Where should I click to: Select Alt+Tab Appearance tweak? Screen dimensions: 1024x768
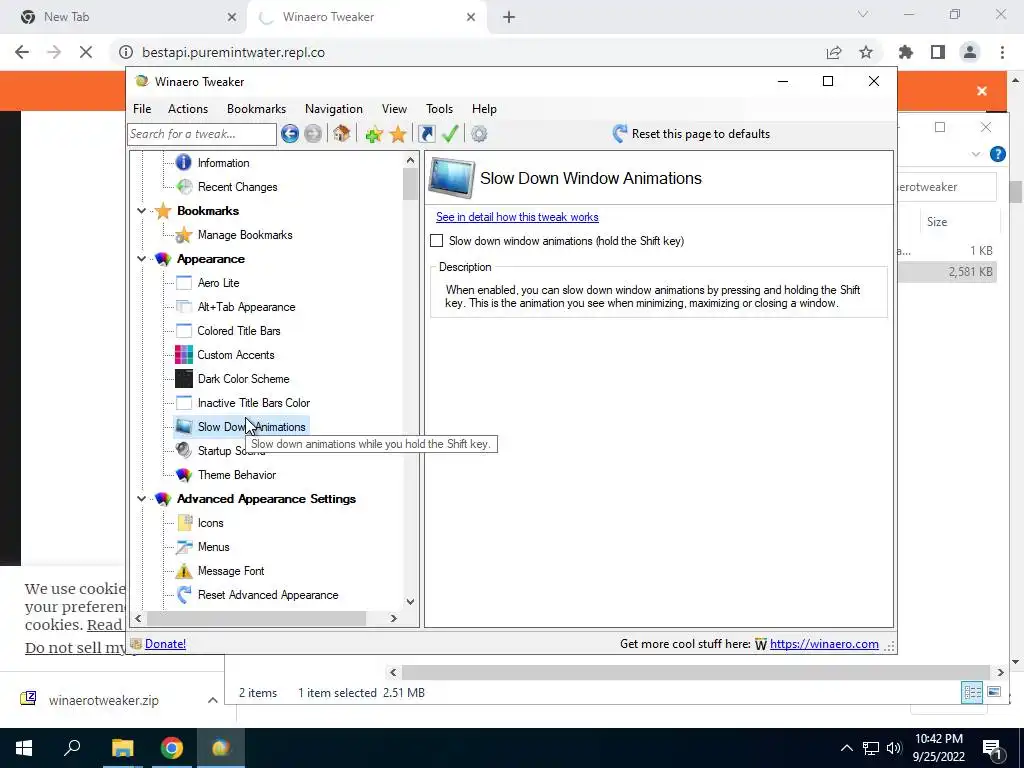click(246, 307)
